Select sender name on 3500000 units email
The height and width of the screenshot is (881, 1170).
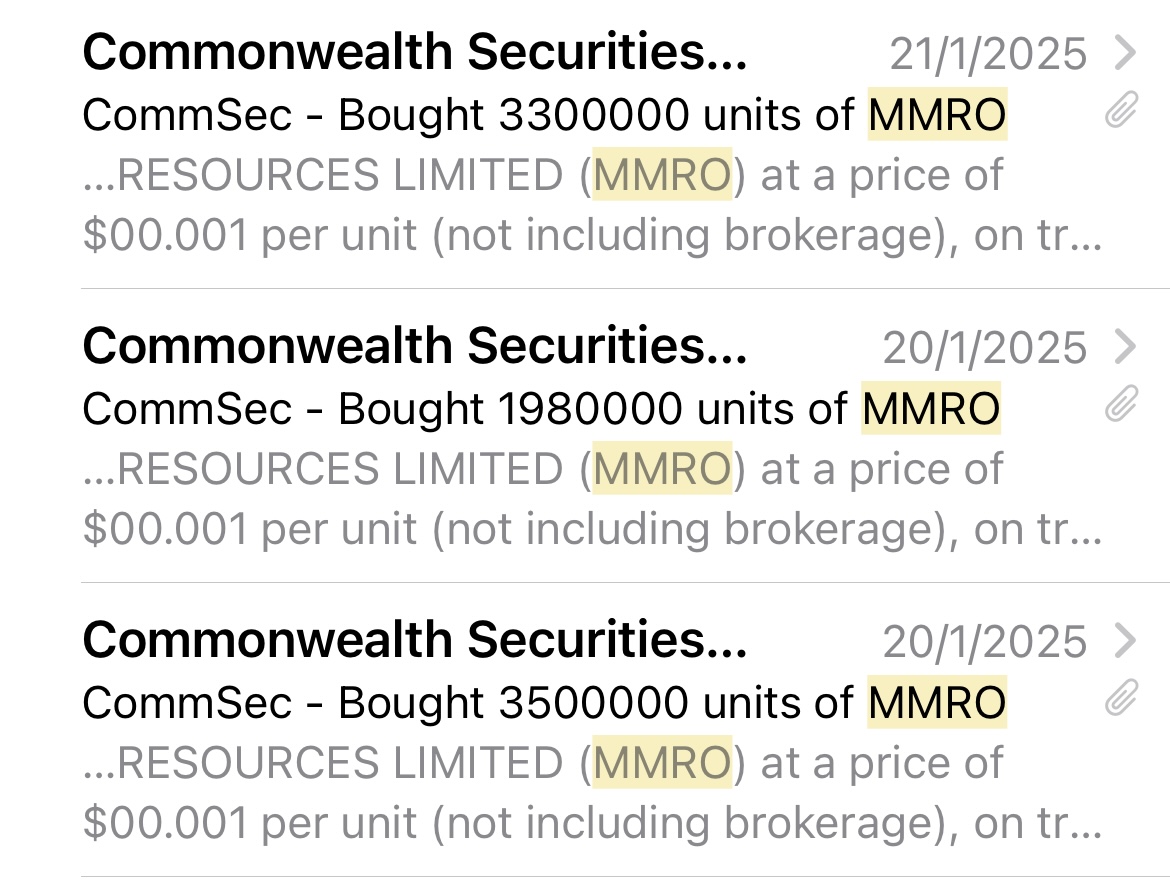[x=414, y=640]
